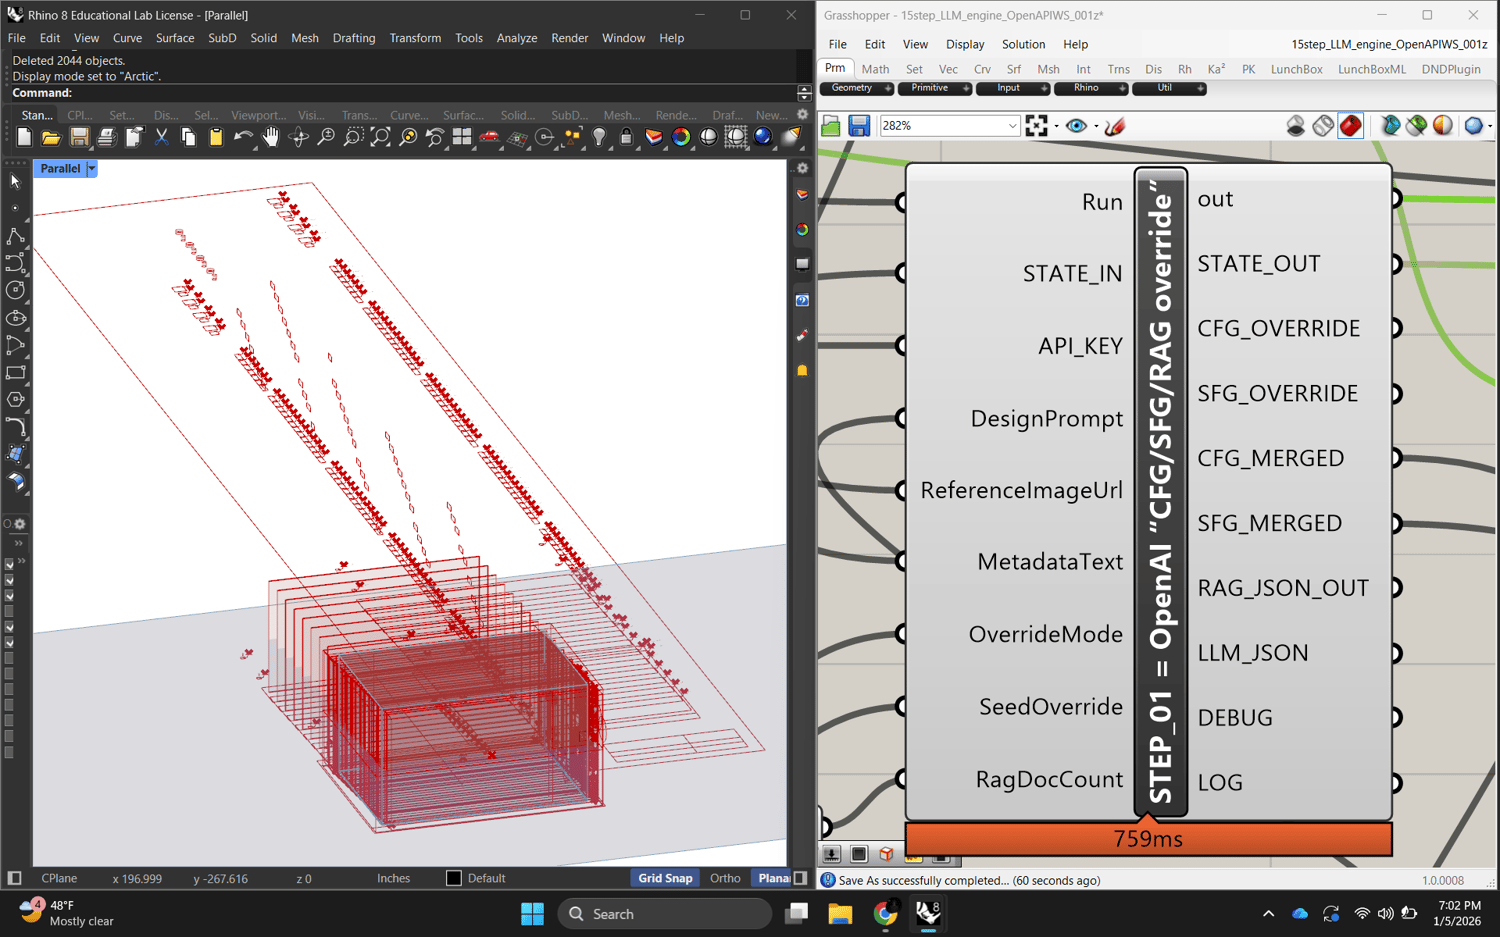Click the red car Set View icon
Image resolution: width=1500 pixels, height=937 pixels.
point(489,137)
